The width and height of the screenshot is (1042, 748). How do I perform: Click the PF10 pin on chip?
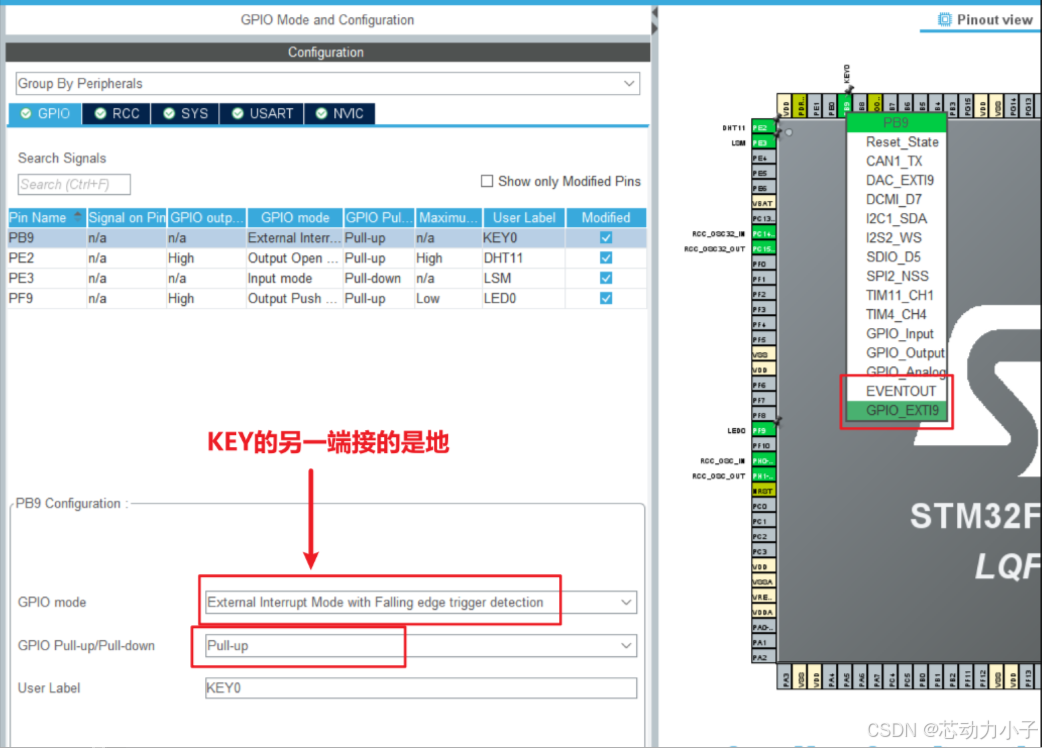click(x=764, y=446)
